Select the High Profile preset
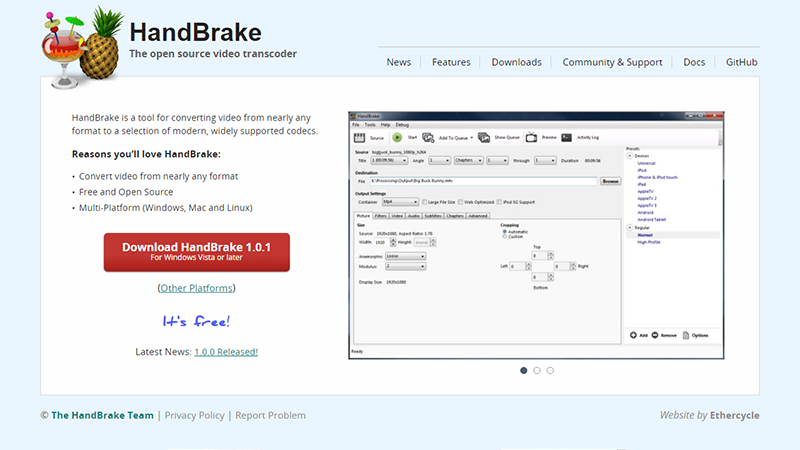 pos(648,242)
